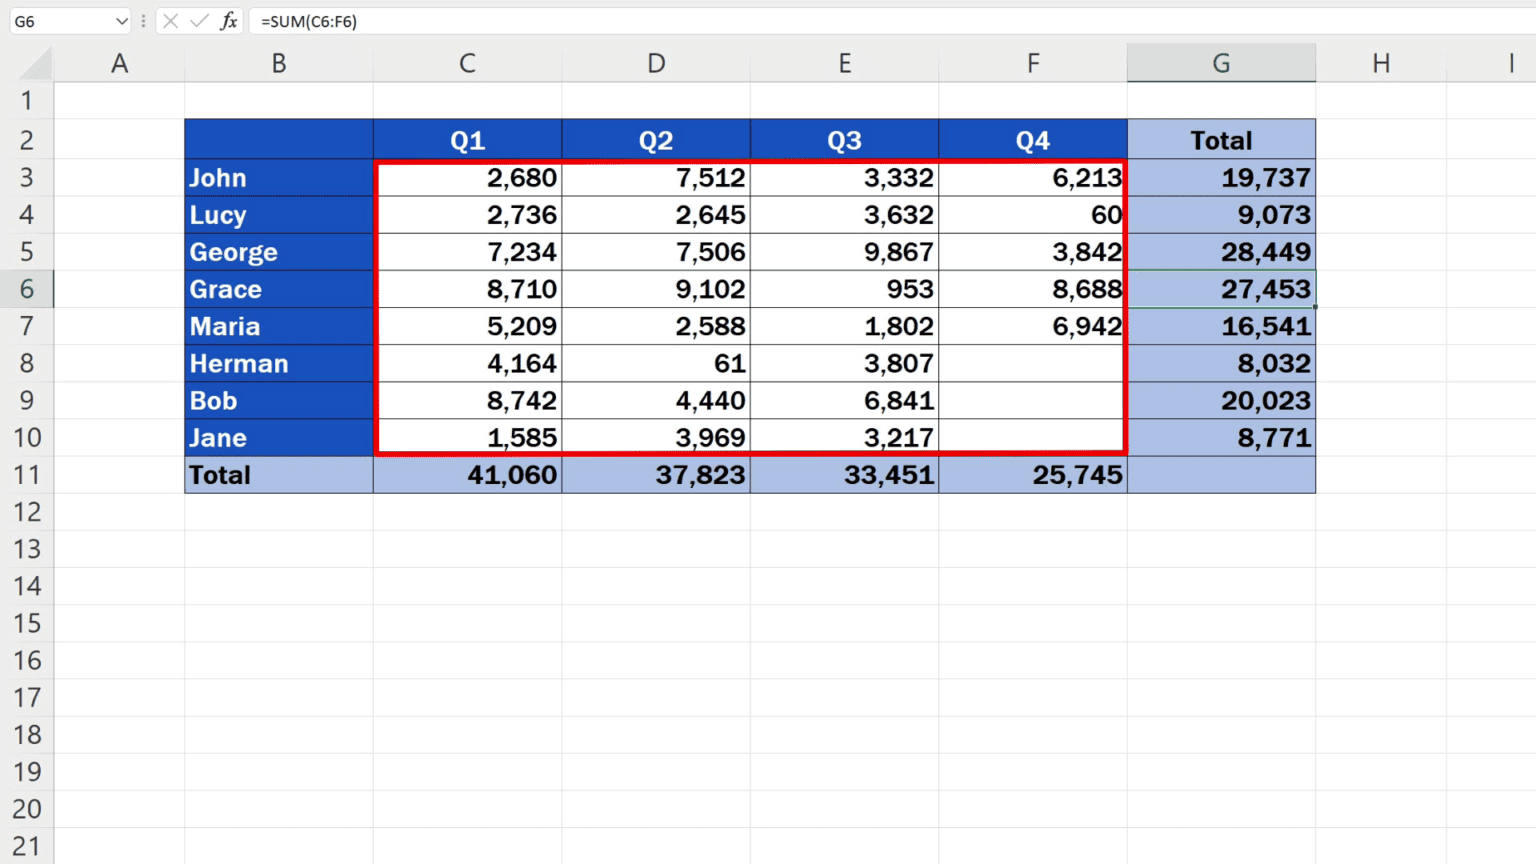The width and height of the screenshot is (1536, 864).
Task: Click the Total header cell above column G
Action: [1221, 139]
